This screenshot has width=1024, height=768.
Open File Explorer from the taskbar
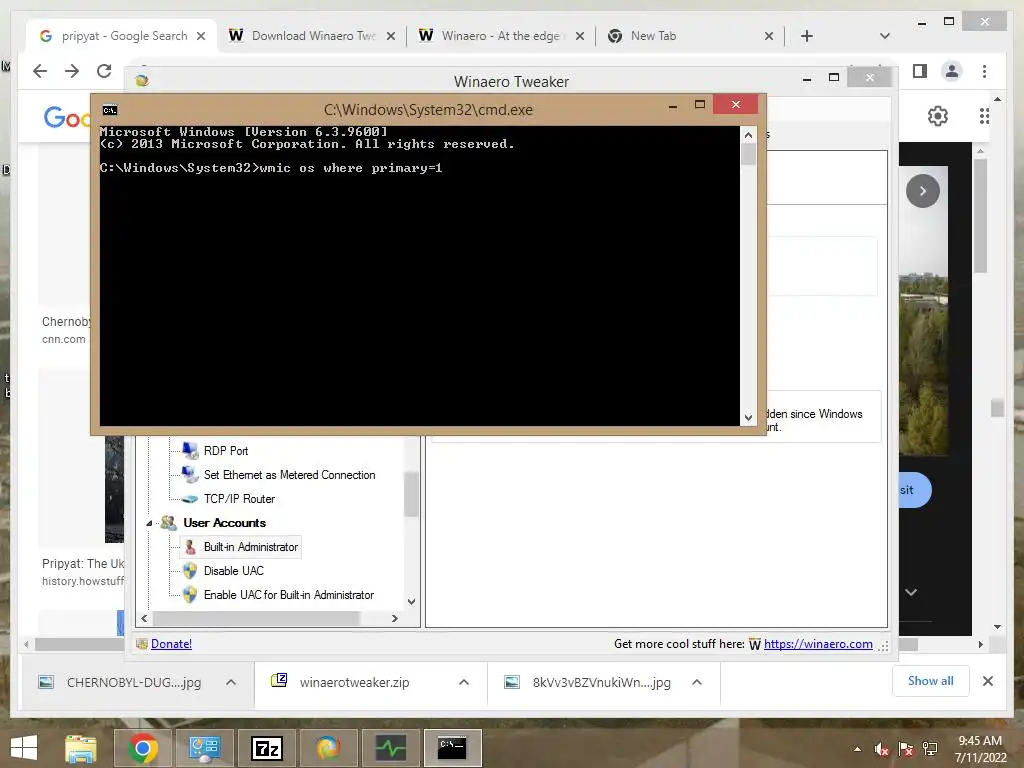click(81, 748)
